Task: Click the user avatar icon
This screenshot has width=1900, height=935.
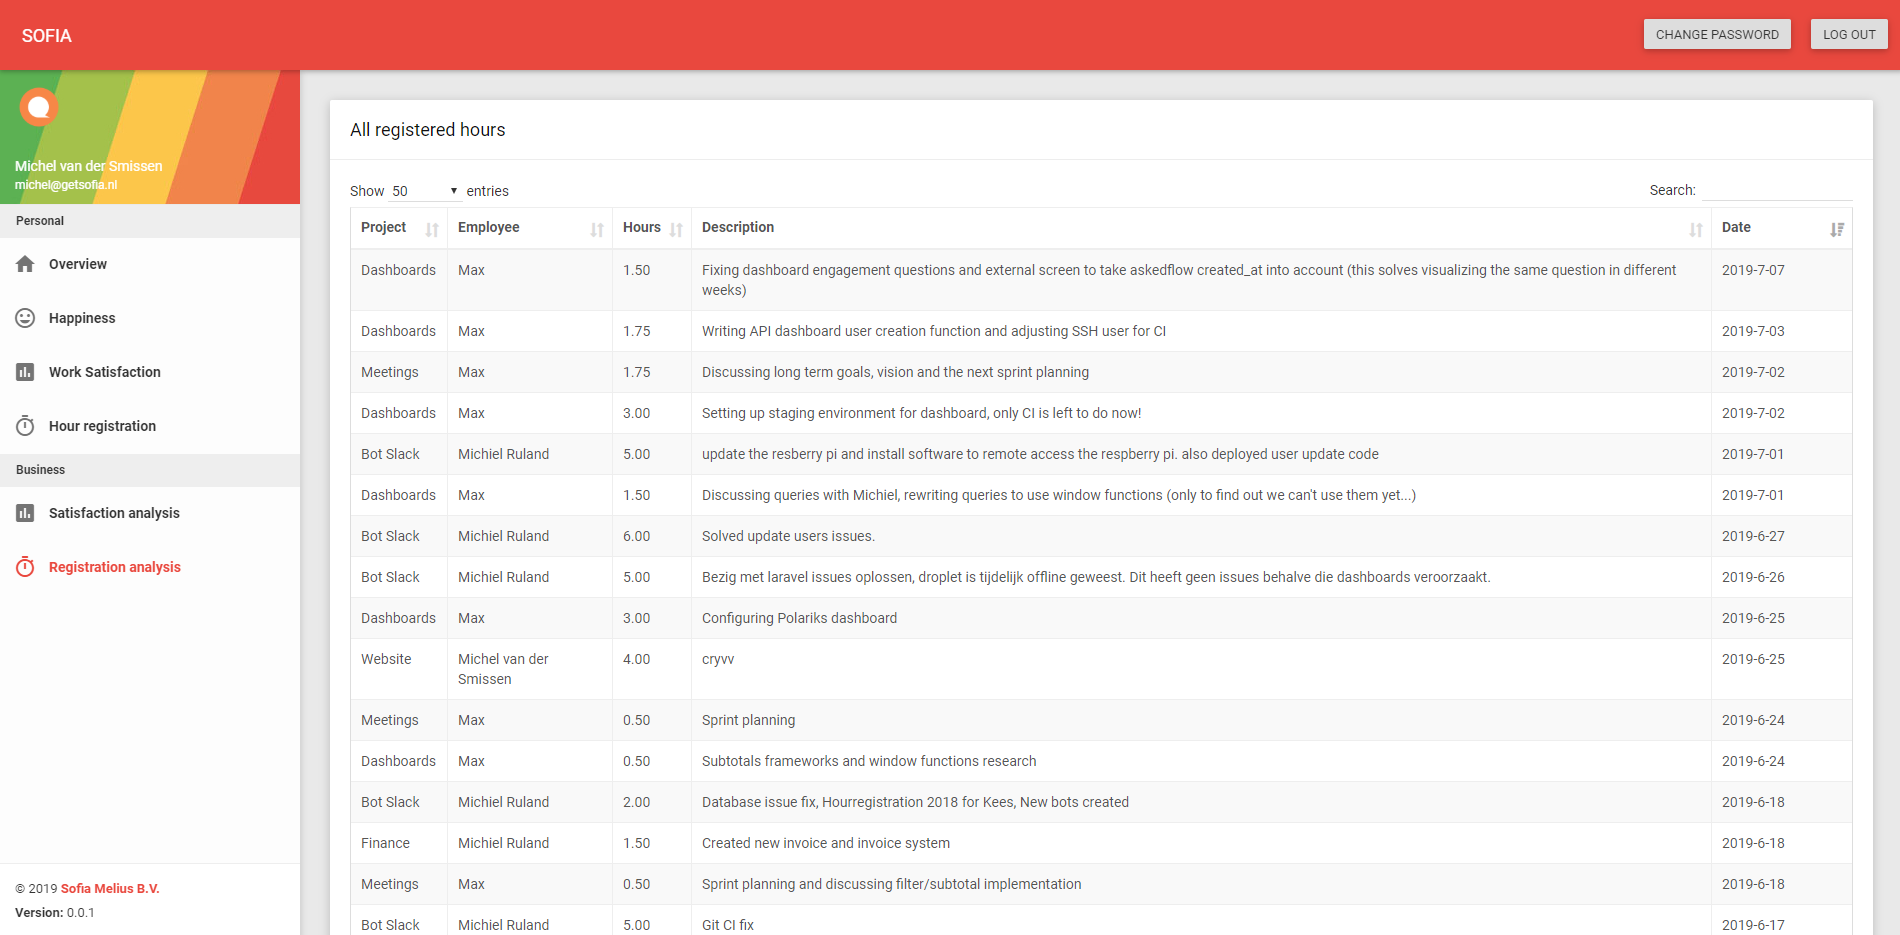Action: click(39, 107)
